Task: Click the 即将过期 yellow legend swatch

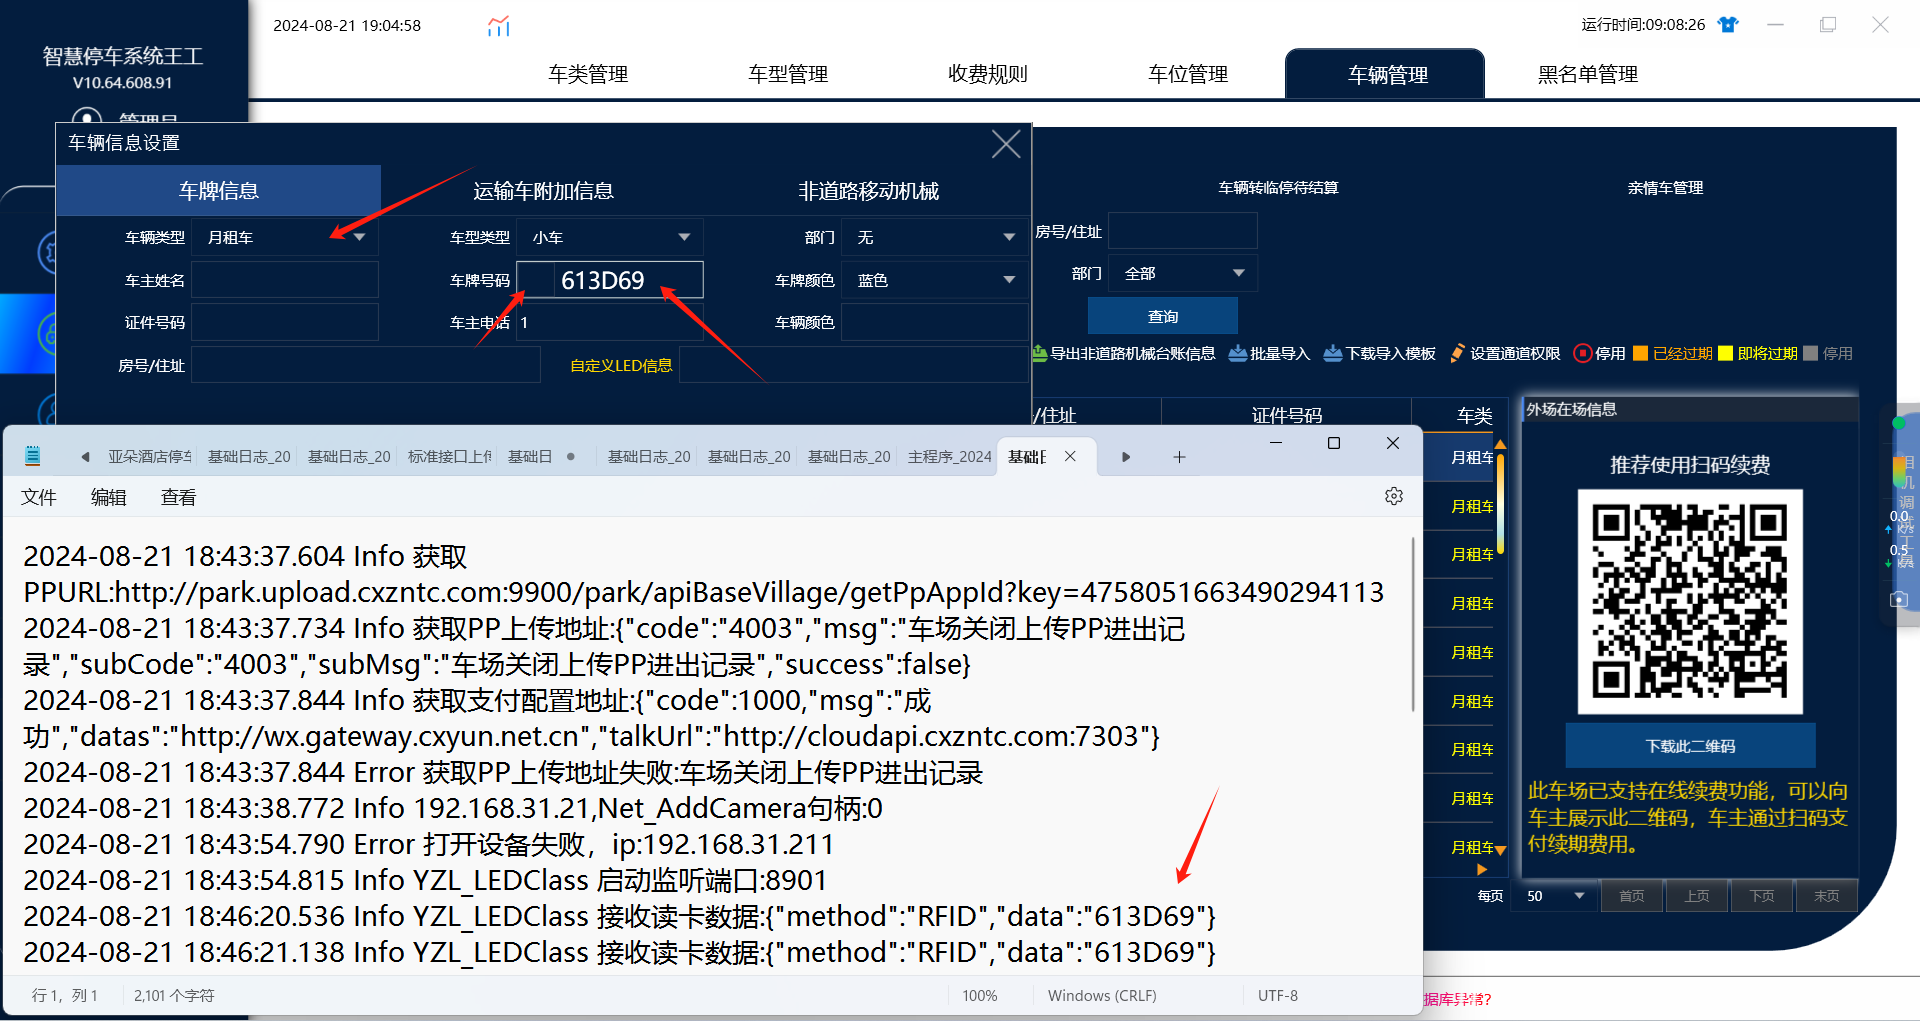Action: tap(1725, 353)
